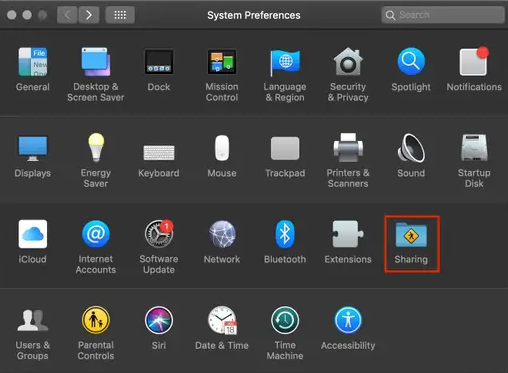
Task: Click the Show All grid button
Action: (x=120, y=15)
